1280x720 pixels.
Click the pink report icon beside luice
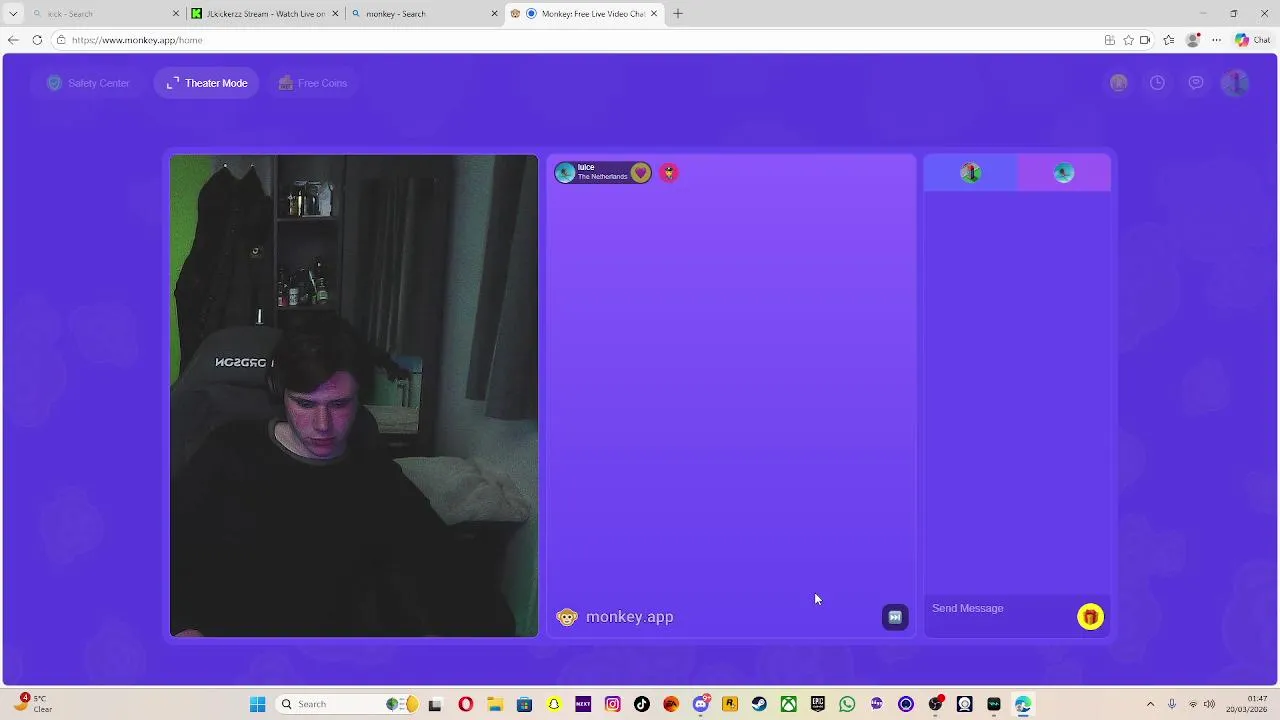pos(669,173)
